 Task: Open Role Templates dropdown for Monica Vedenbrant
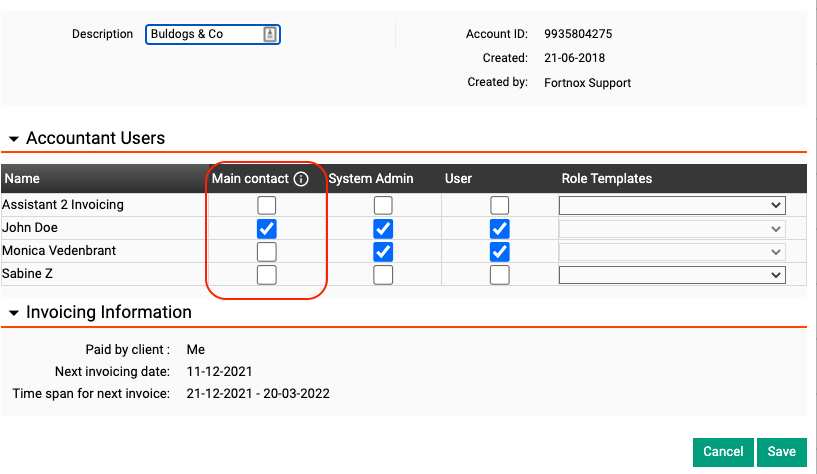coord(672,252)
